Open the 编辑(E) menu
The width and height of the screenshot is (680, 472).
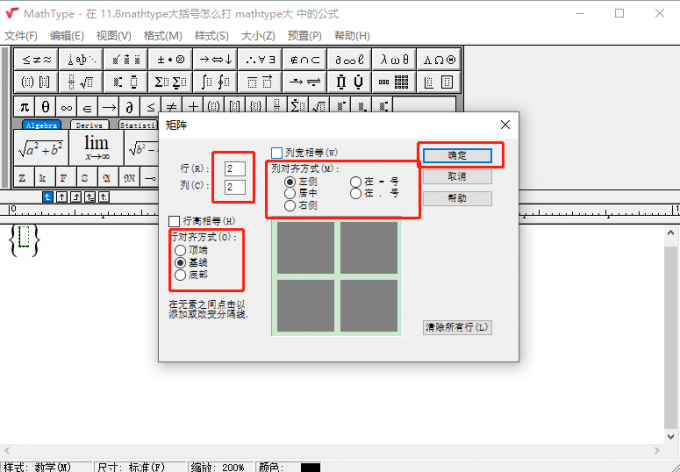[67, 36]
